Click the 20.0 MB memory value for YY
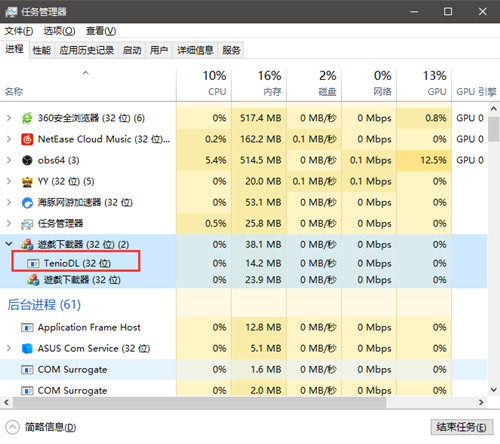Viewport: 500px width, 444px height. pos(263,181)
